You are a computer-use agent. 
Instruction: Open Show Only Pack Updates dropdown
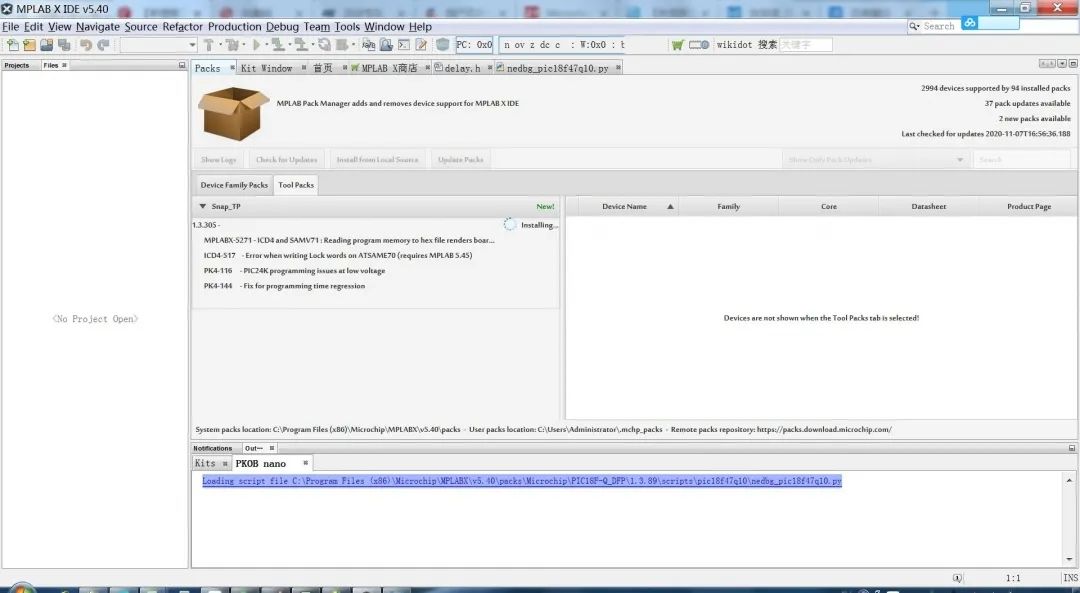coord(875,160)
